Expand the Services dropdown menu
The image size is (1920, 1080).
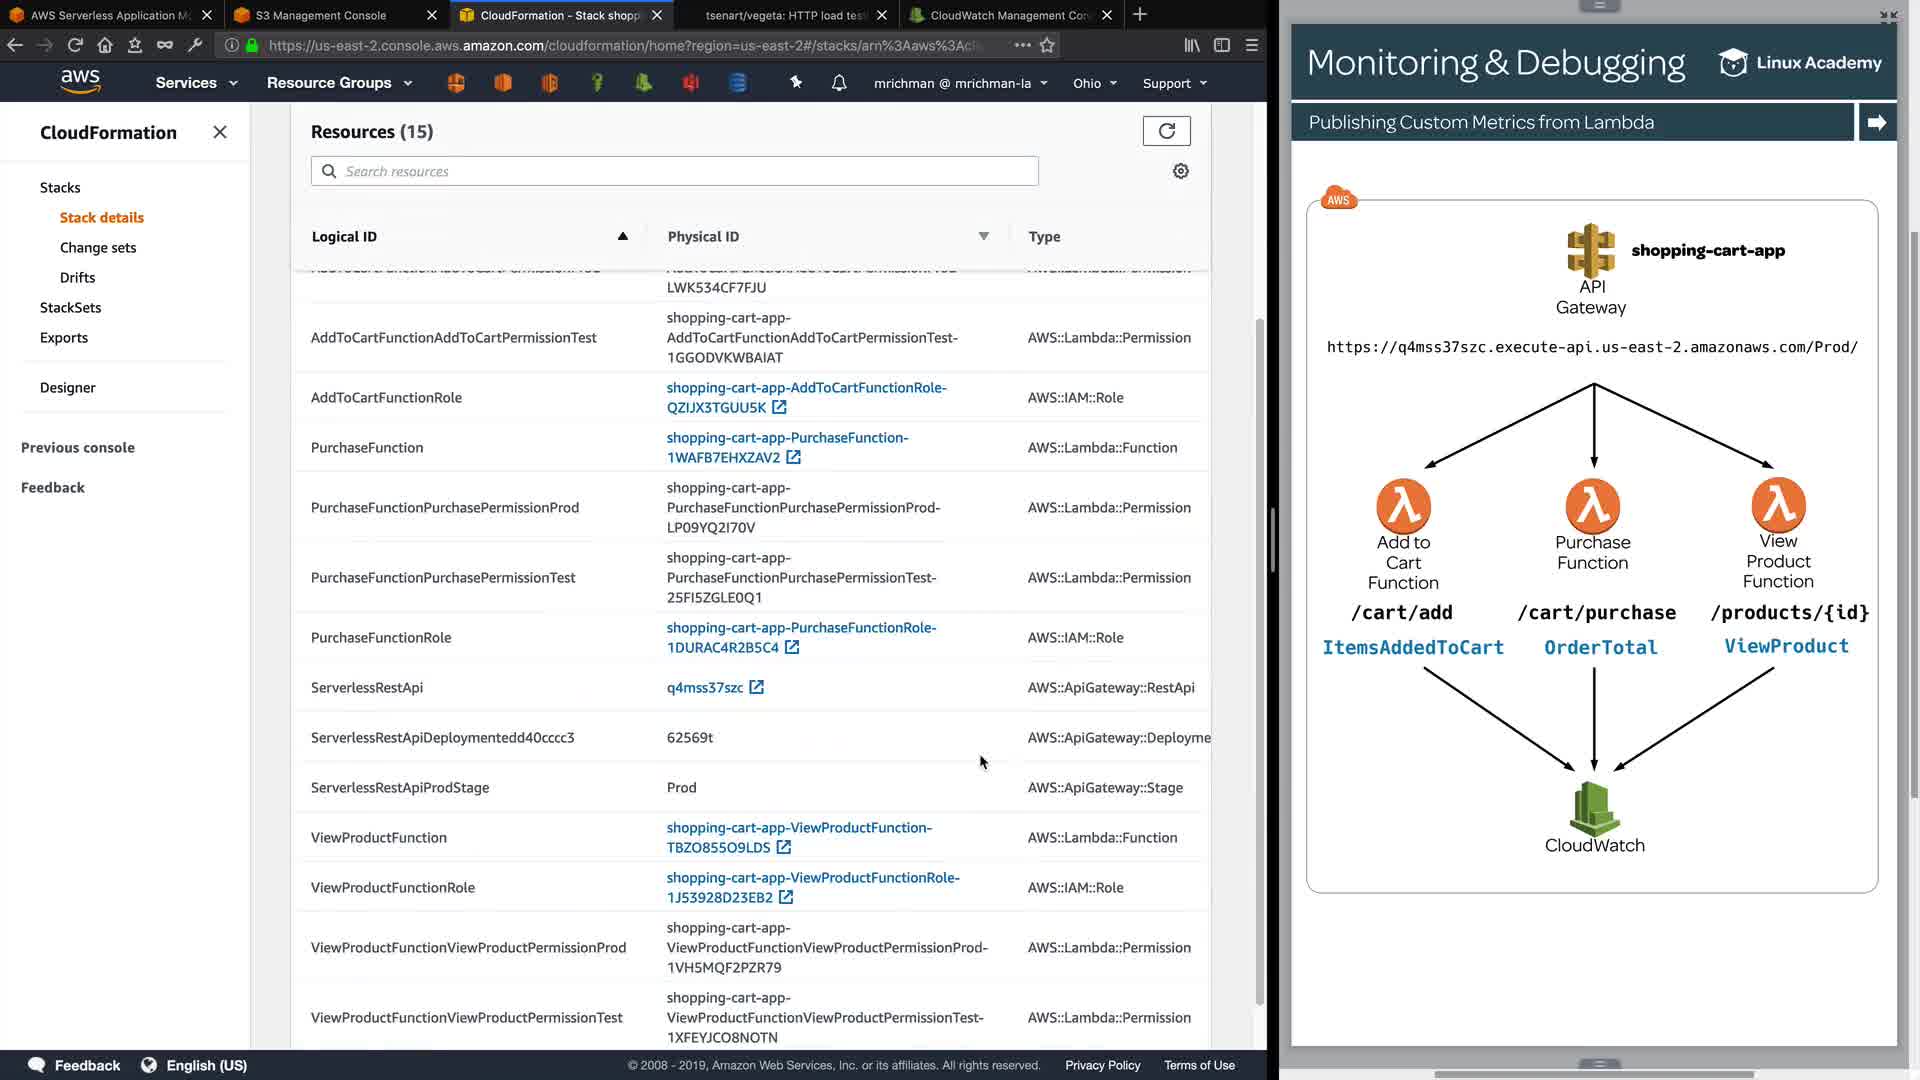[x=196, y=83]
